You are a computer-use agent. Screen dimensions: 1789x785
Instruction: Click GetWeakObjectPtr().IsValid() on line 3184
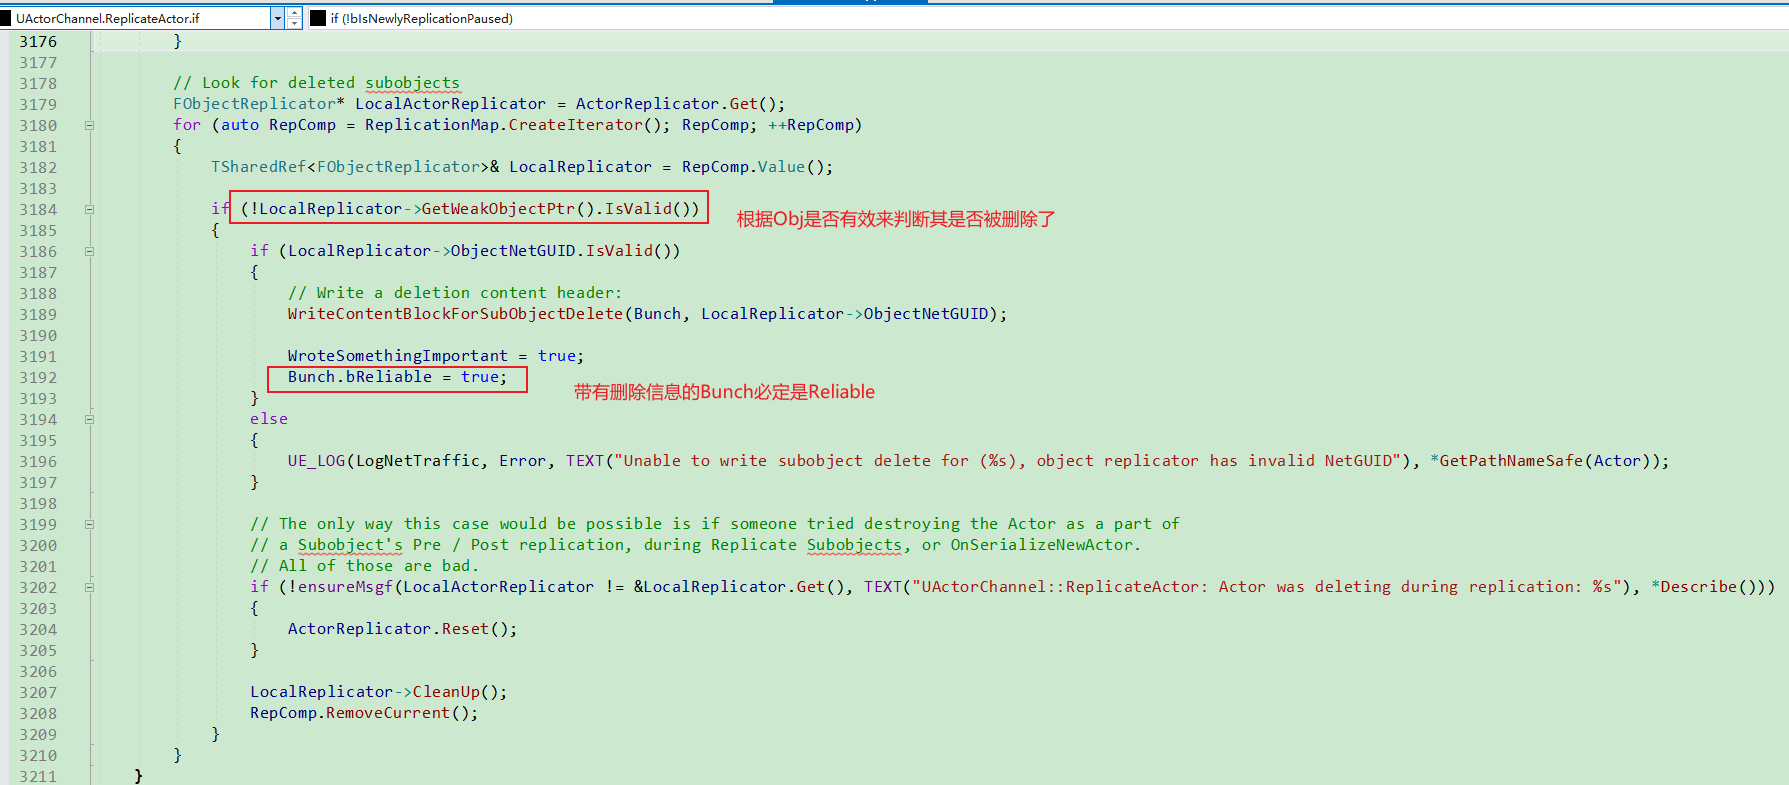pyautogui.click(x=555, y=209)
